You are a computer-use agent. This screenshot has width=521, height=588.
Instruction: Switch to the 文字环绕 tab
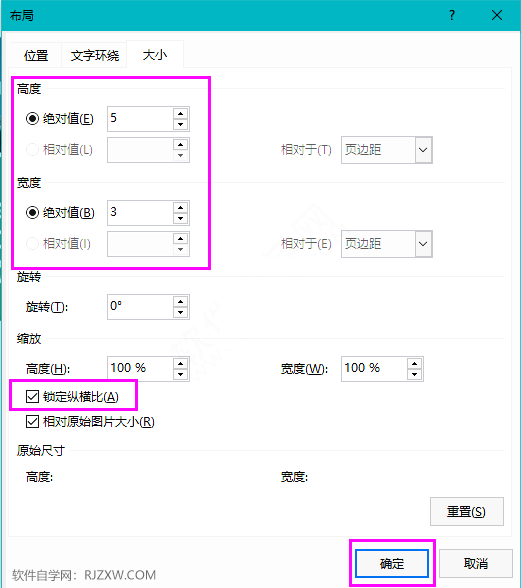point(95,55)
